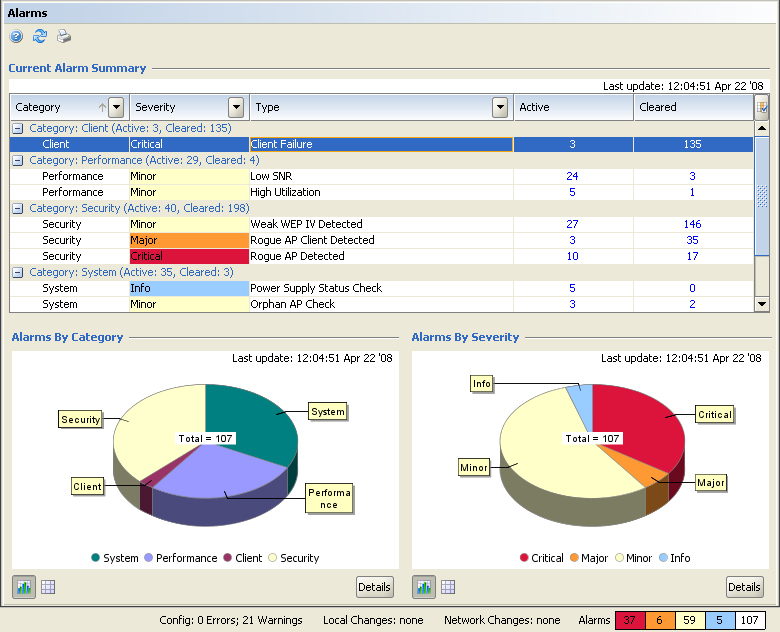This screenshot has height=632, width=780.
Task: Show chart view for Alarms By Severity
Action: click(x=424, y=587)
